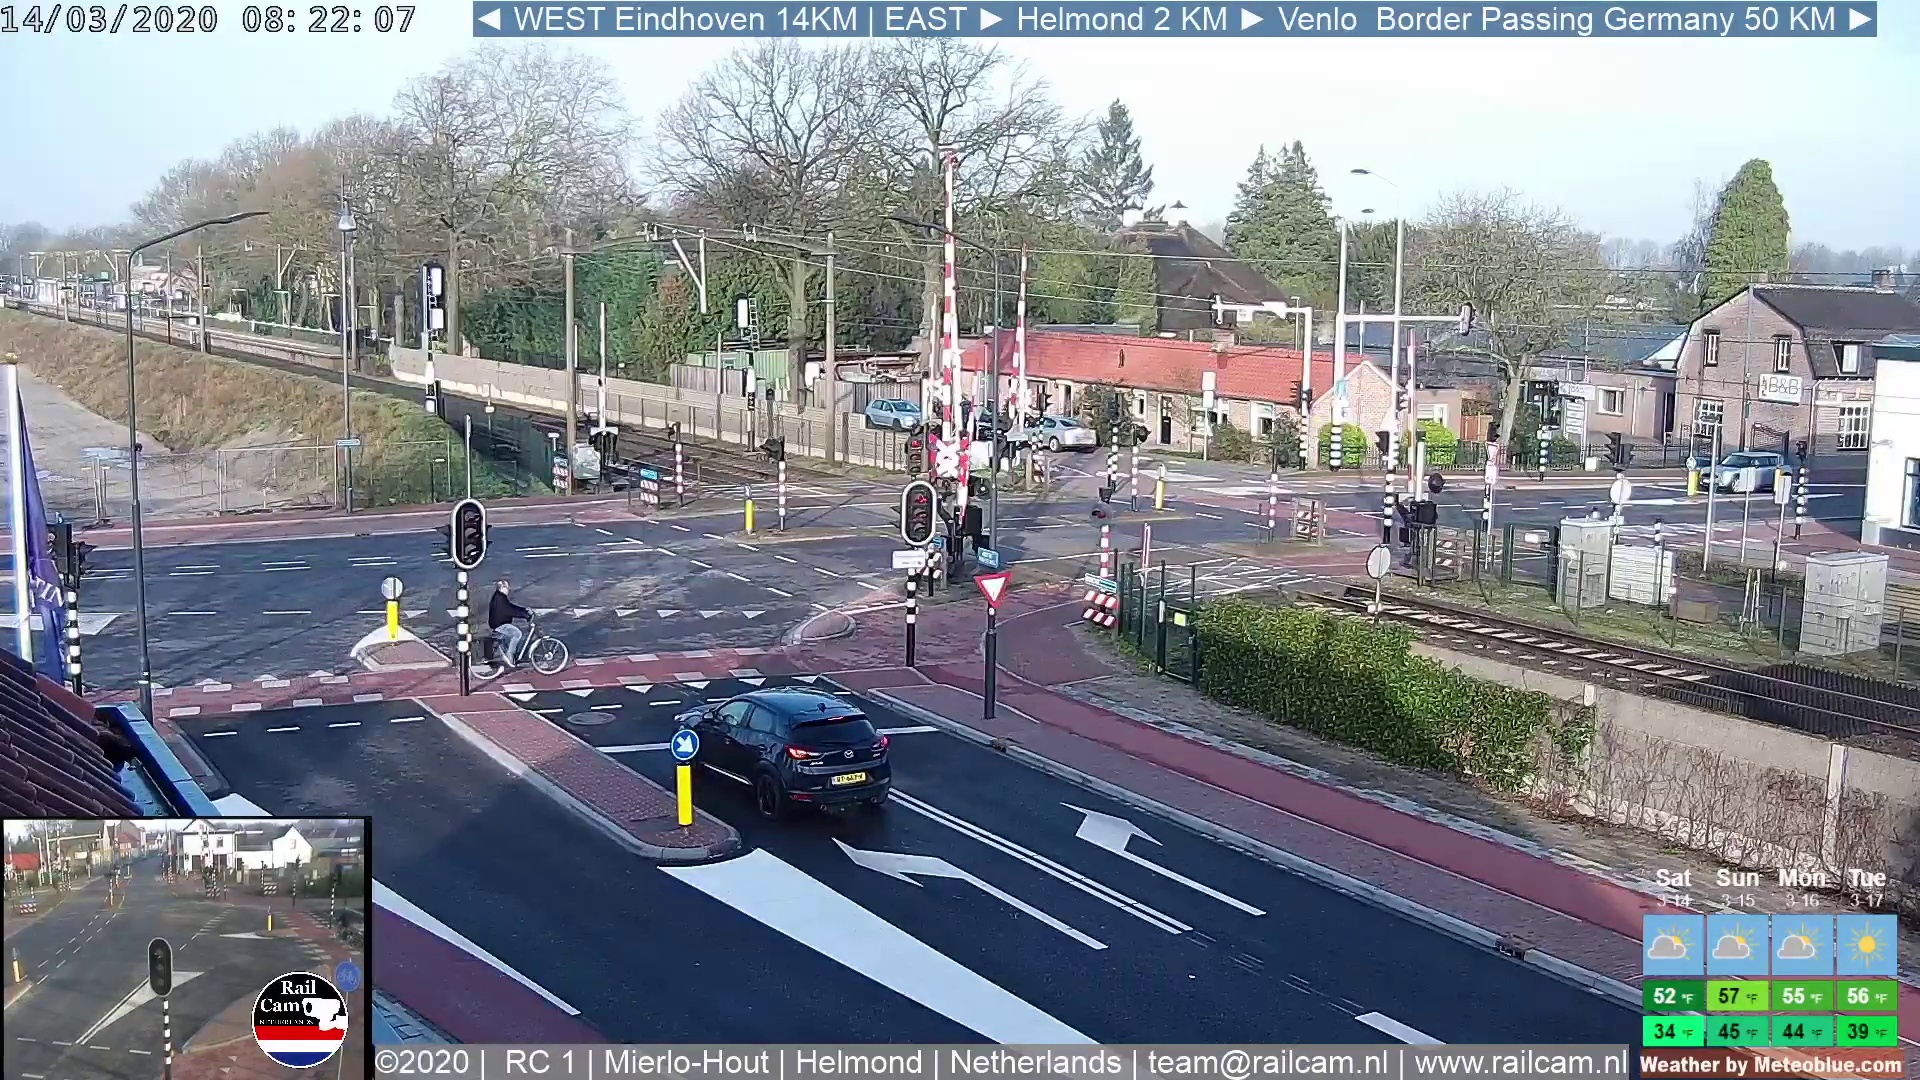Click Tuesday's sunny weather icon
This screenshot has height=1080, width=1920.
pyautogui.click(x=1866, y=945)
